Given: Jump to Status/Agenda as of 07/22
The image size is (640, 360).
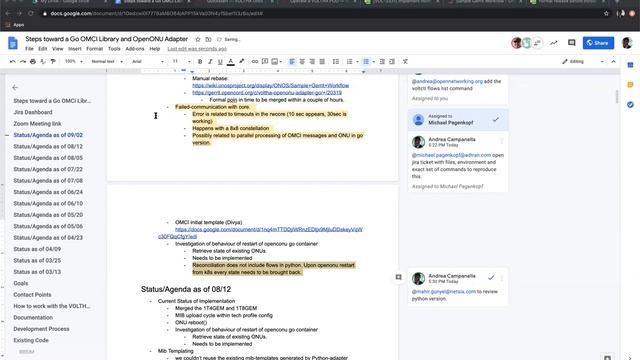Looking at the screenshot, I should [48, 169].
